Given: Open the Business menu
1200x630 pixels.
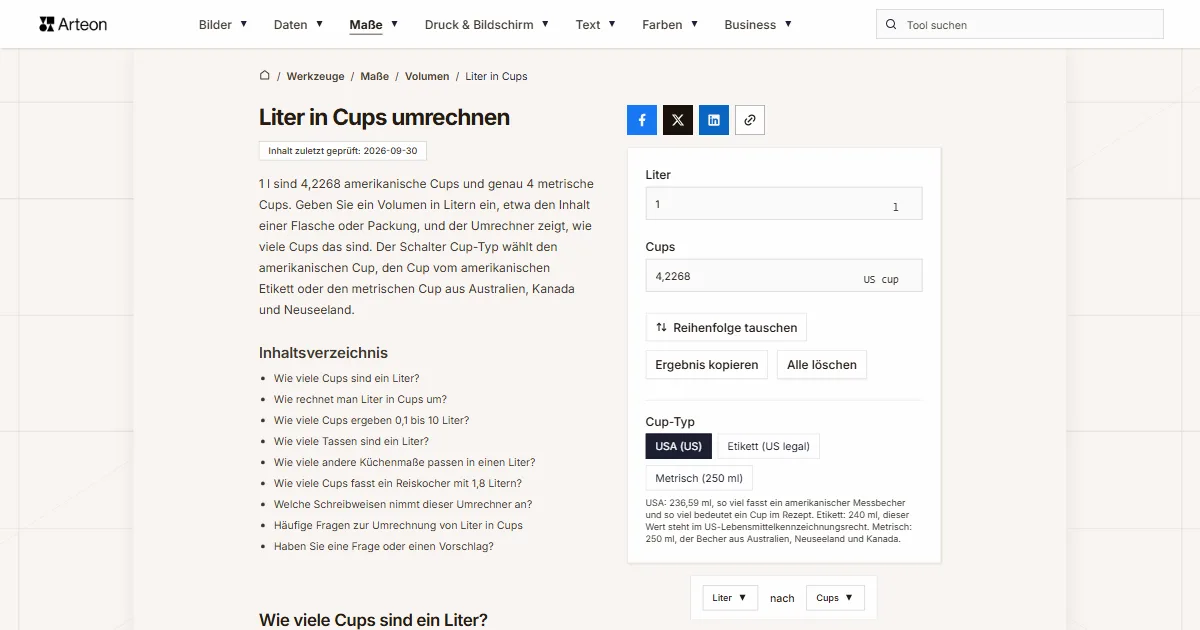Looking at the screenshot, I should tap(758, 25).
